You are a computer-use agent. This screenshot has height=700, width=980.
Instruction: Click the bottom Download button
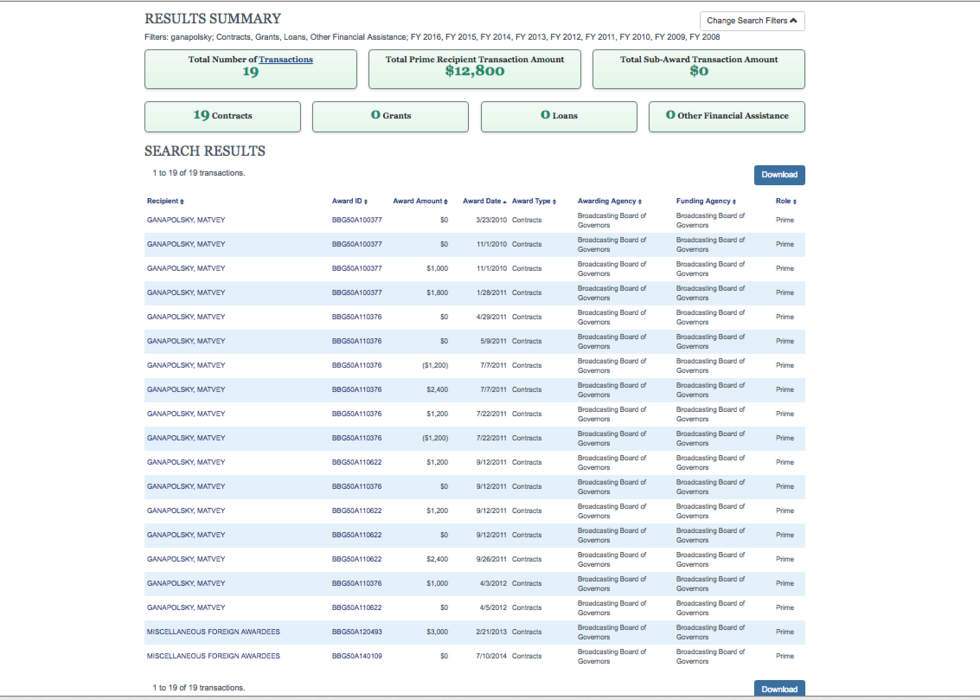779,689
